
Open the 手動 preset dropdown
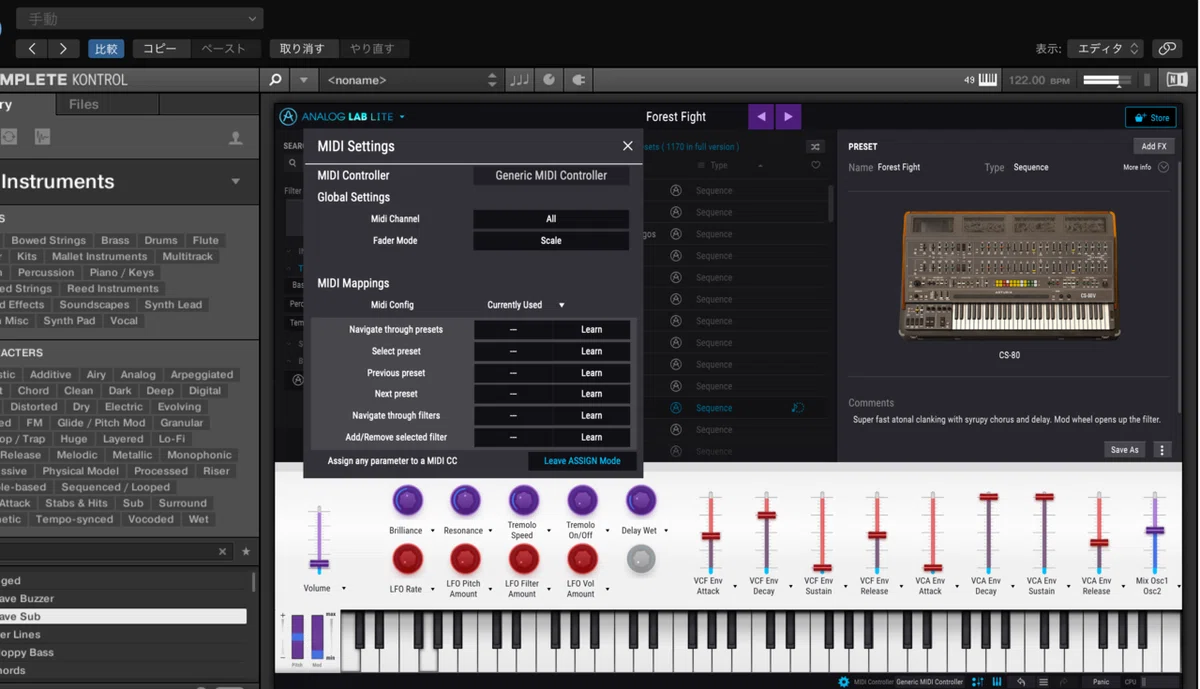[x=140, y=19]
